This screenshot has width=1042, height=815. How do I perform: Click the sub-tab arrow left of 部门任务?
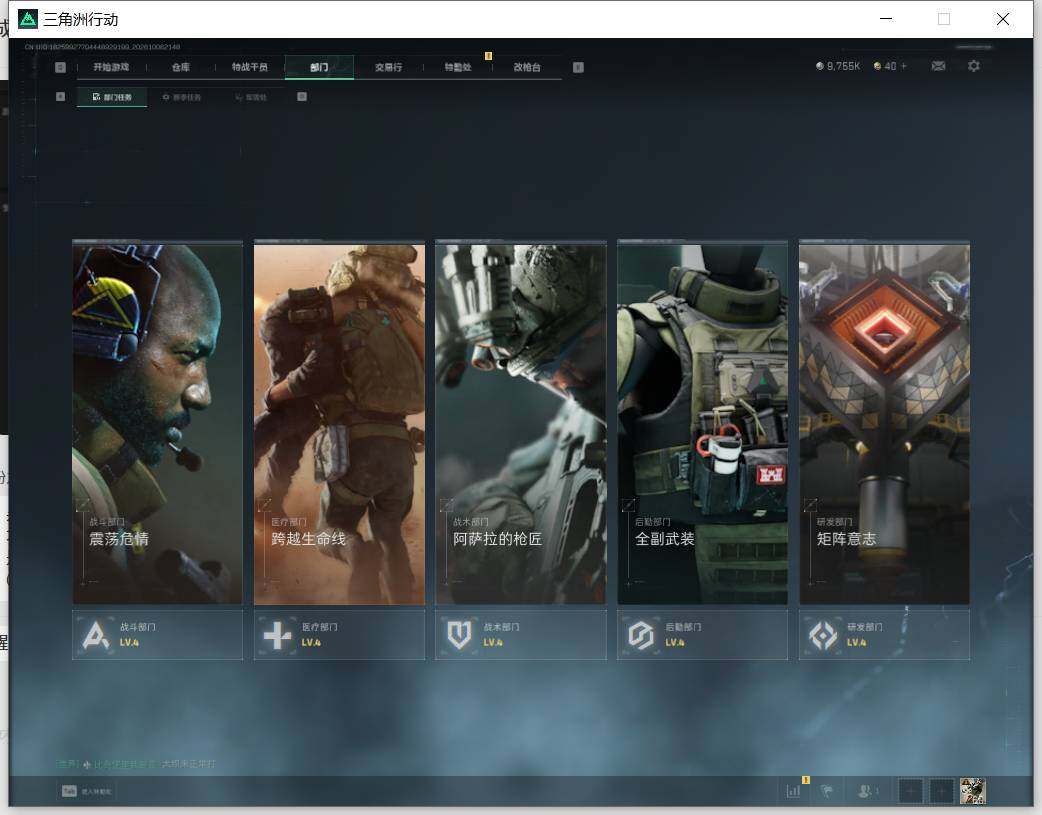coord(60,96)
